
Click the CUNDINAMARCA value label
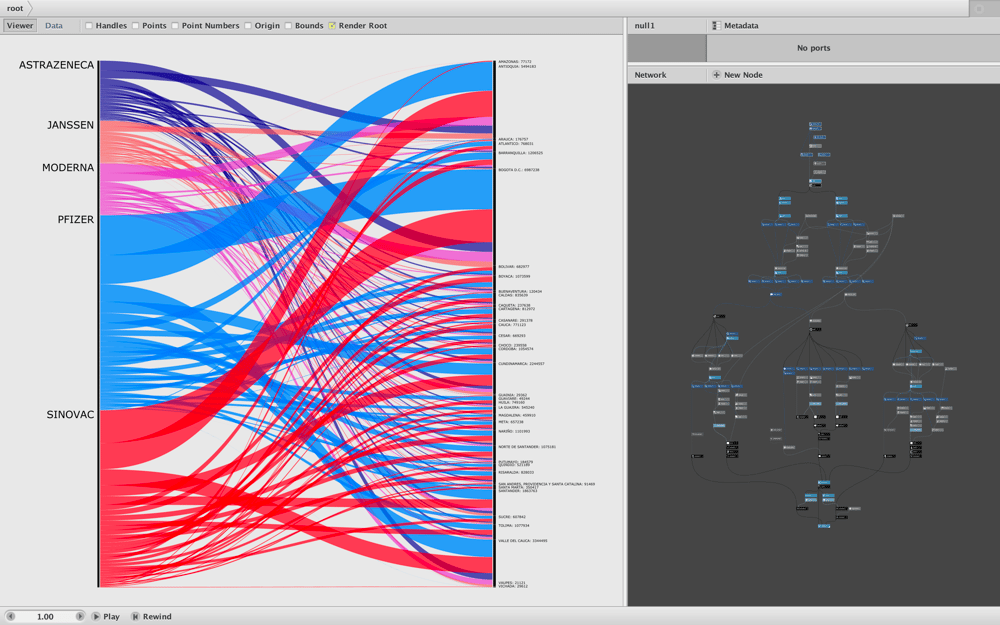tap(521, 364)
